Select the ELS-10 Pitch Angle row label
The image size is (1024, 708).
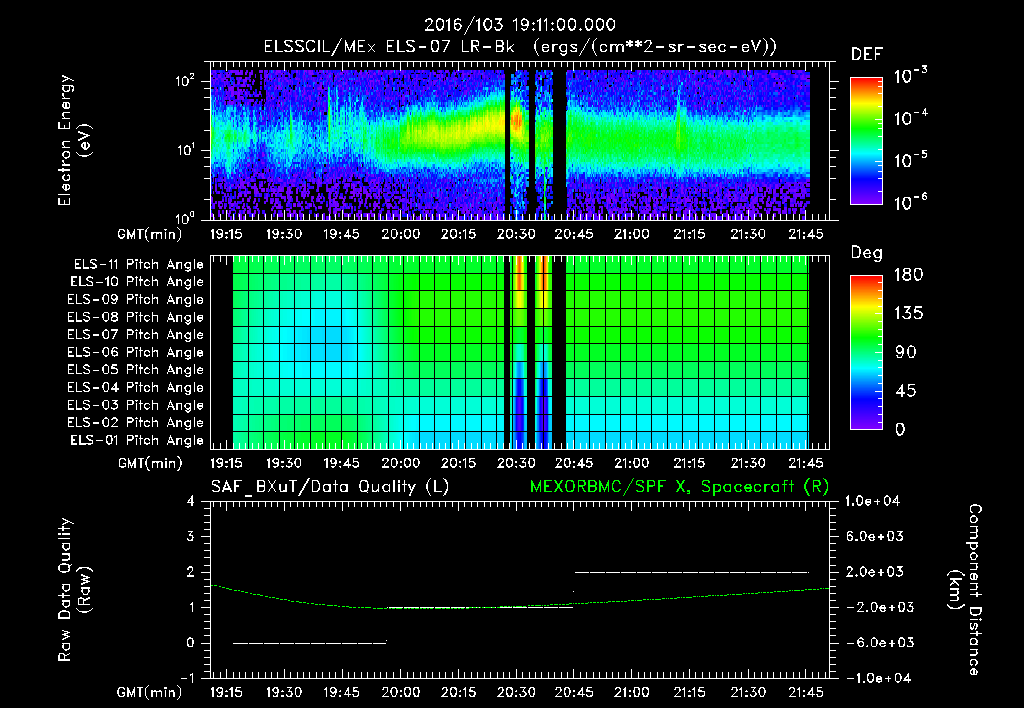137,282
